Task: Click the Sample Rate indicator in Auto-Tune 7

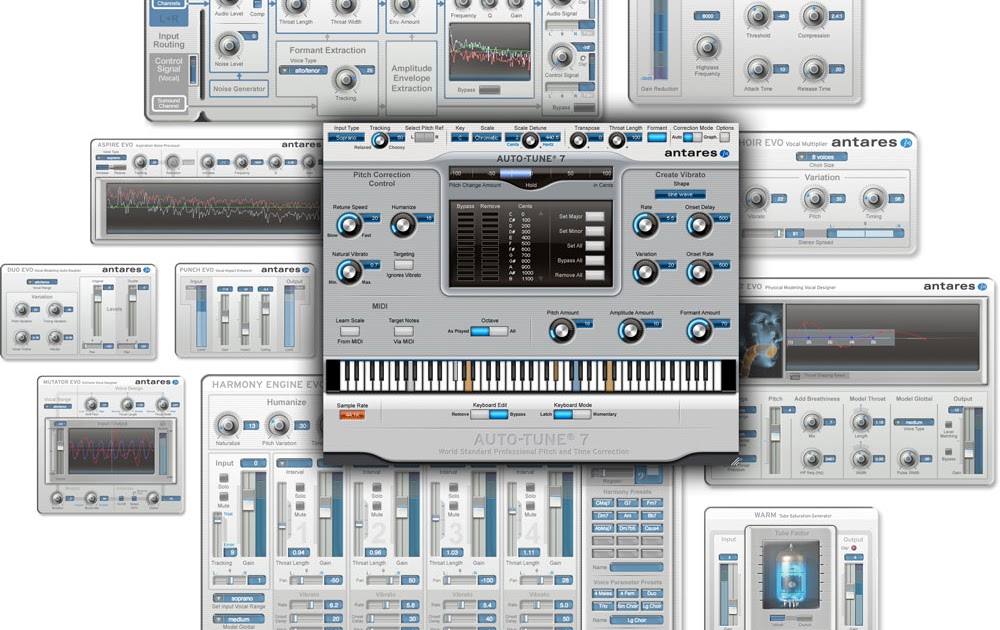Action: (351, 414)
